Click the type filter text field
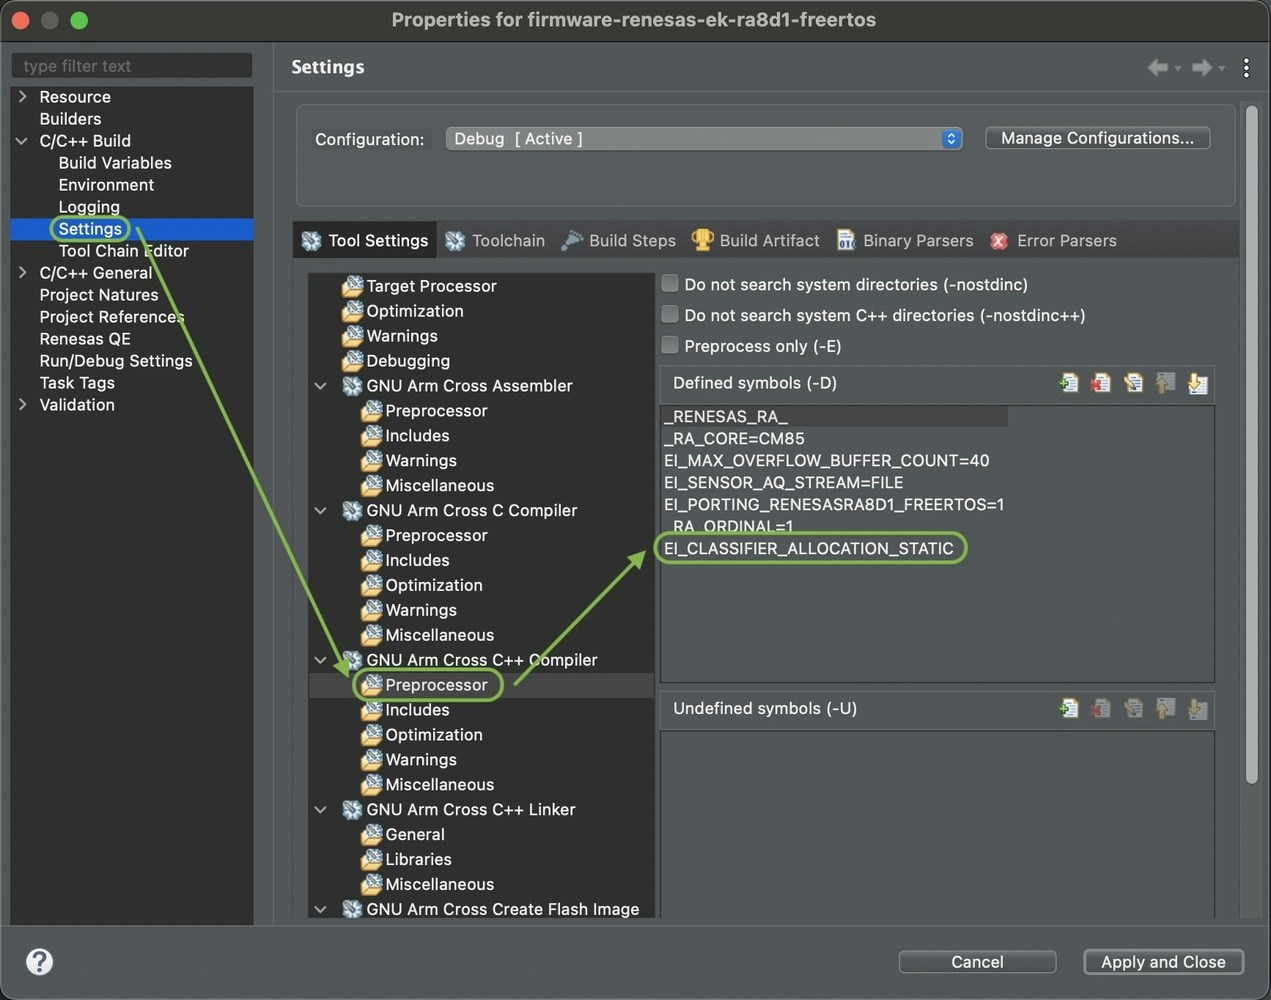Image resolution: width=1271 pixels, height=1000 pixels. 132,66
